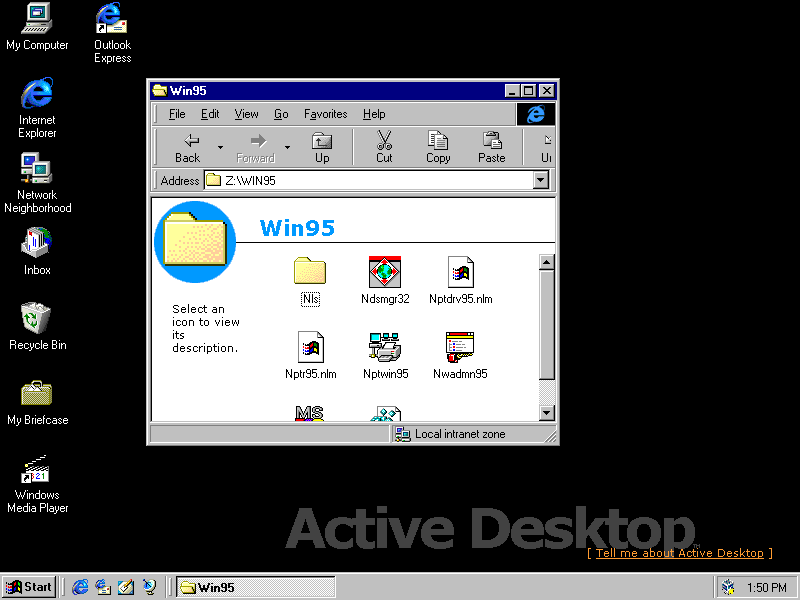Screen dimensions: 800x600
Task: Click the 1:50 PM taskbar clock
Action: [x=766, y=588]
